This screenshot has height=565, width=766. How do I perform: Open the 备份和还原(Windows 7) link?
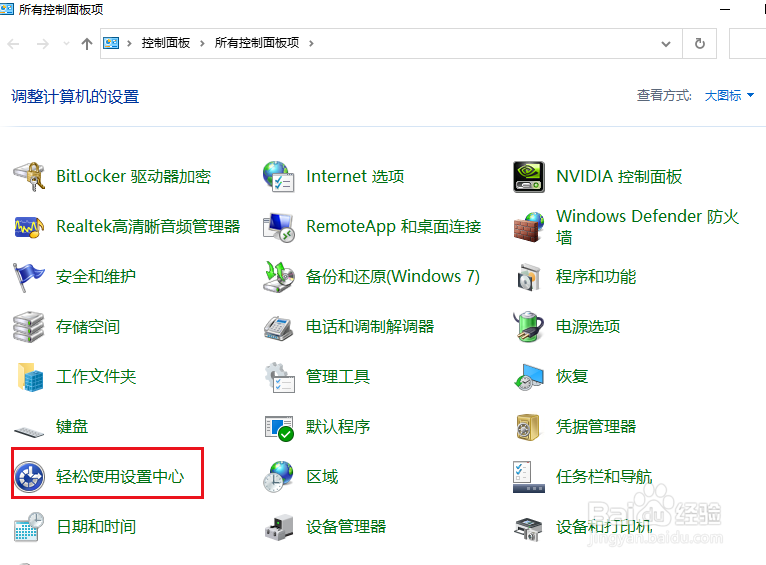click(393, 277)
